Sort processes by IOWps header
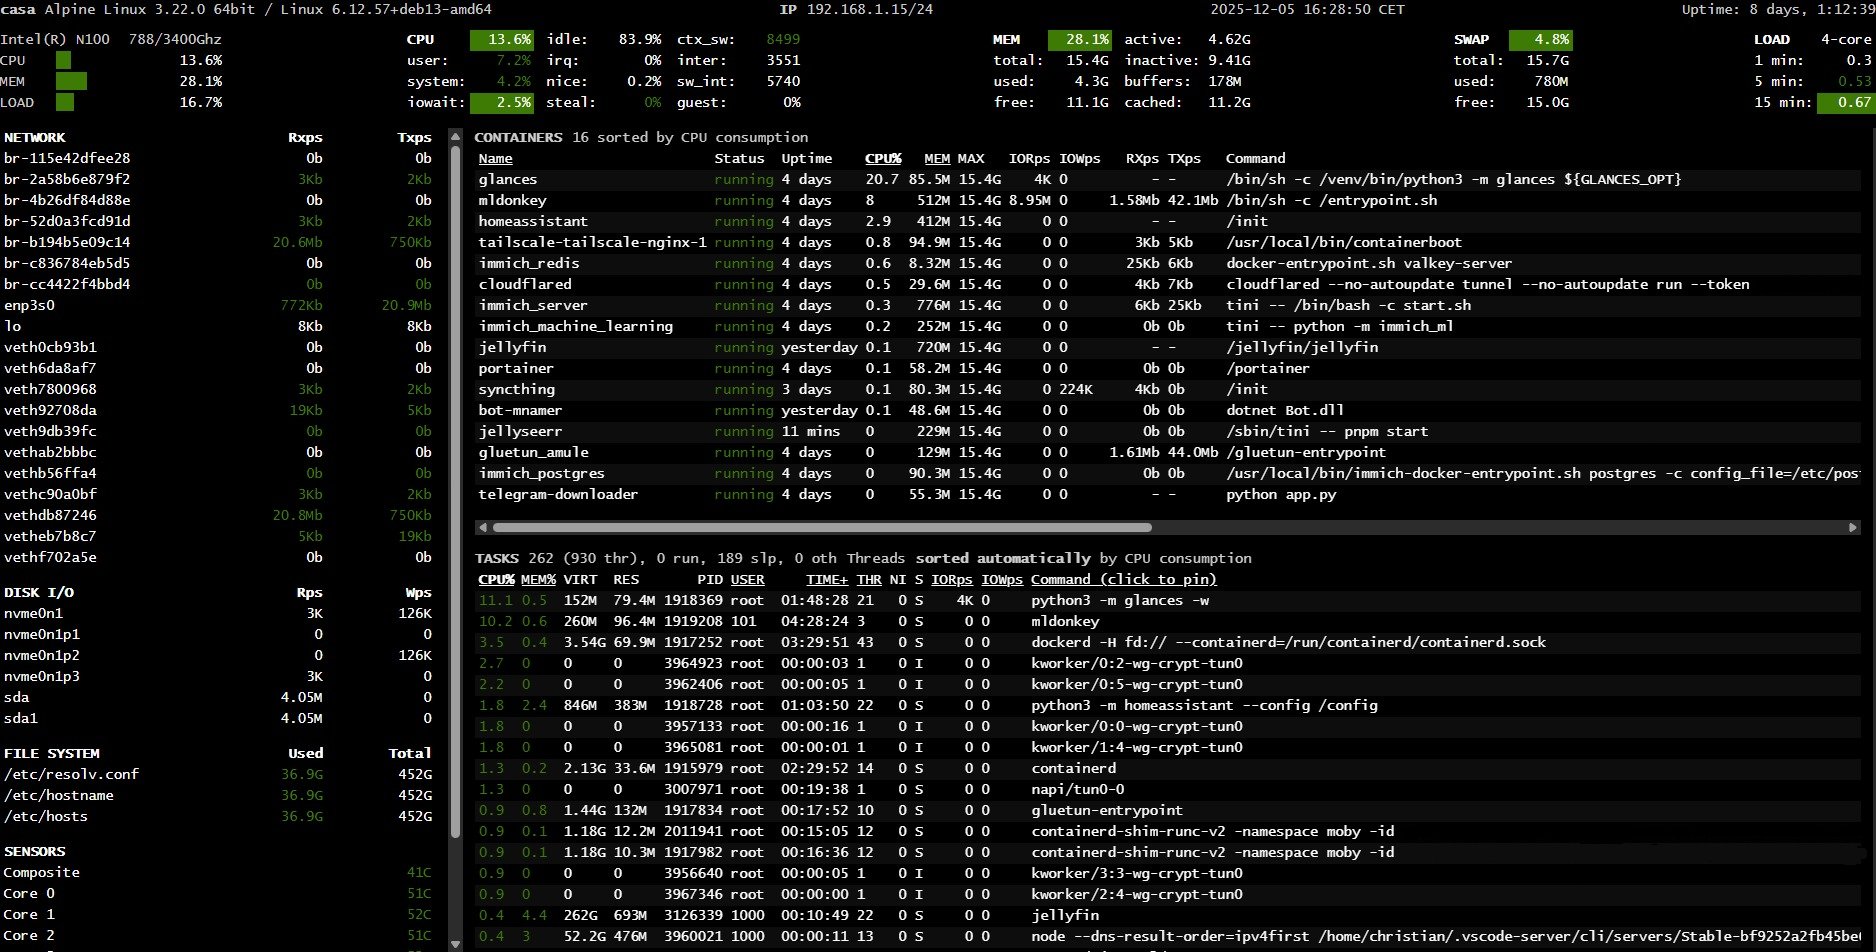The height and width of the screenshot is (952, 1876). point(1002,580)
